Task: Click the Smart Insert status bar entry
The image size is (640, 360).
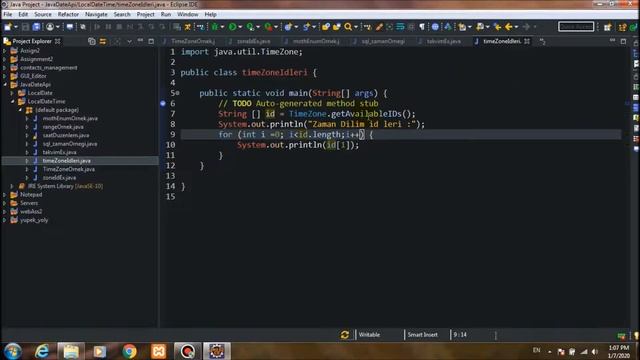Action: click(422, 335)
